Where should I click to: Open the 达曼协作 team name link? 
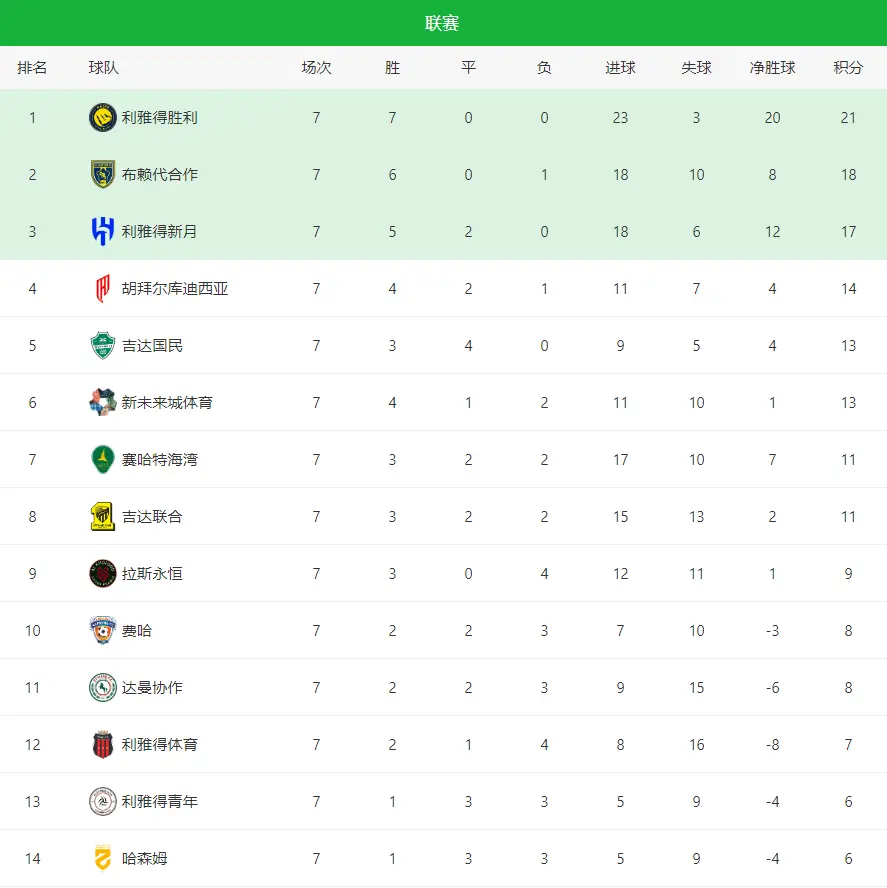pyautogui.click(x=152, y=687)
